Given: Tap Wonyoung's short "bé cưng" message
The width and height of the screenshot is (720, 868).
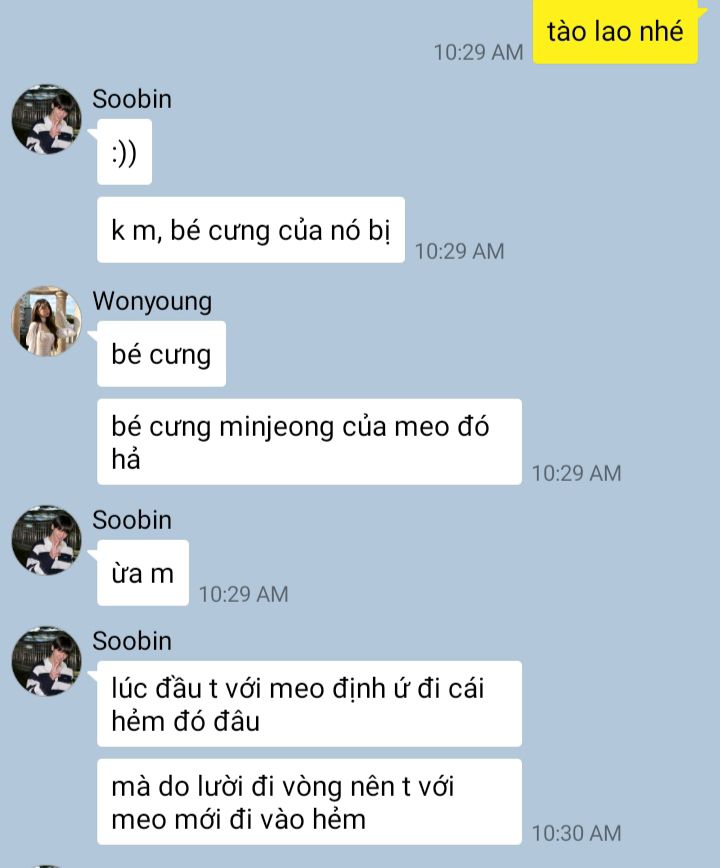Looking at the screenshot, I should click(x=162, y=354).
